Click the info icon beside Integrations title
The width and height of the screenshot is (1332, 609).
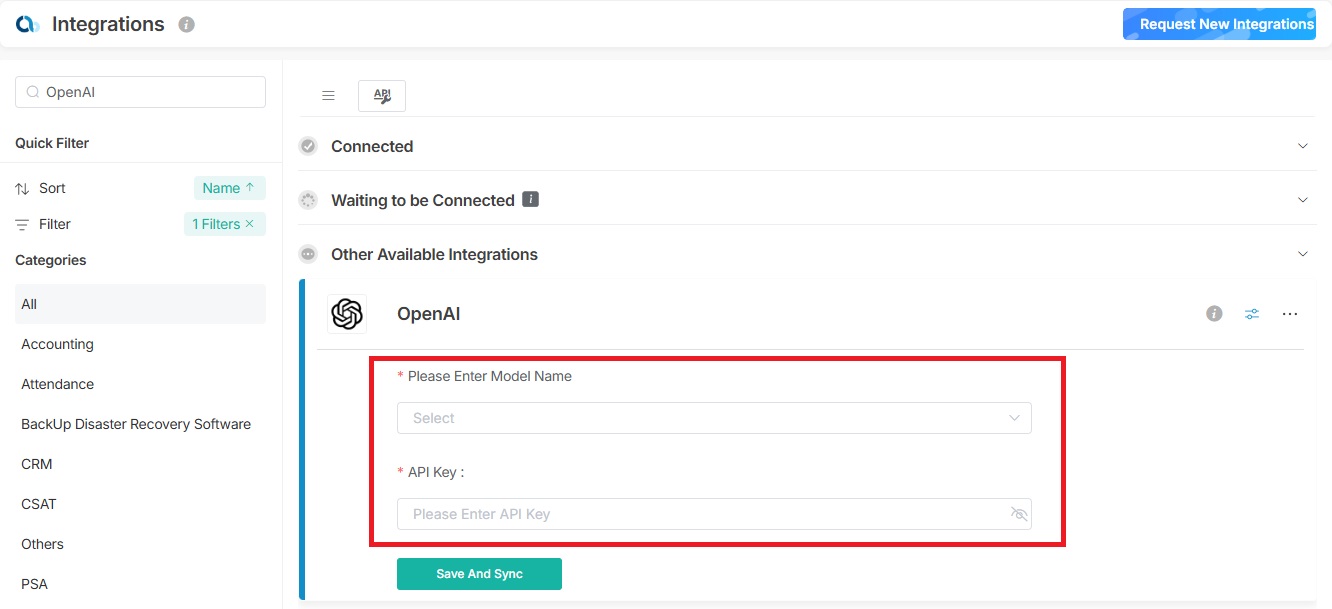pyautogui.click(x=186, y=25)
